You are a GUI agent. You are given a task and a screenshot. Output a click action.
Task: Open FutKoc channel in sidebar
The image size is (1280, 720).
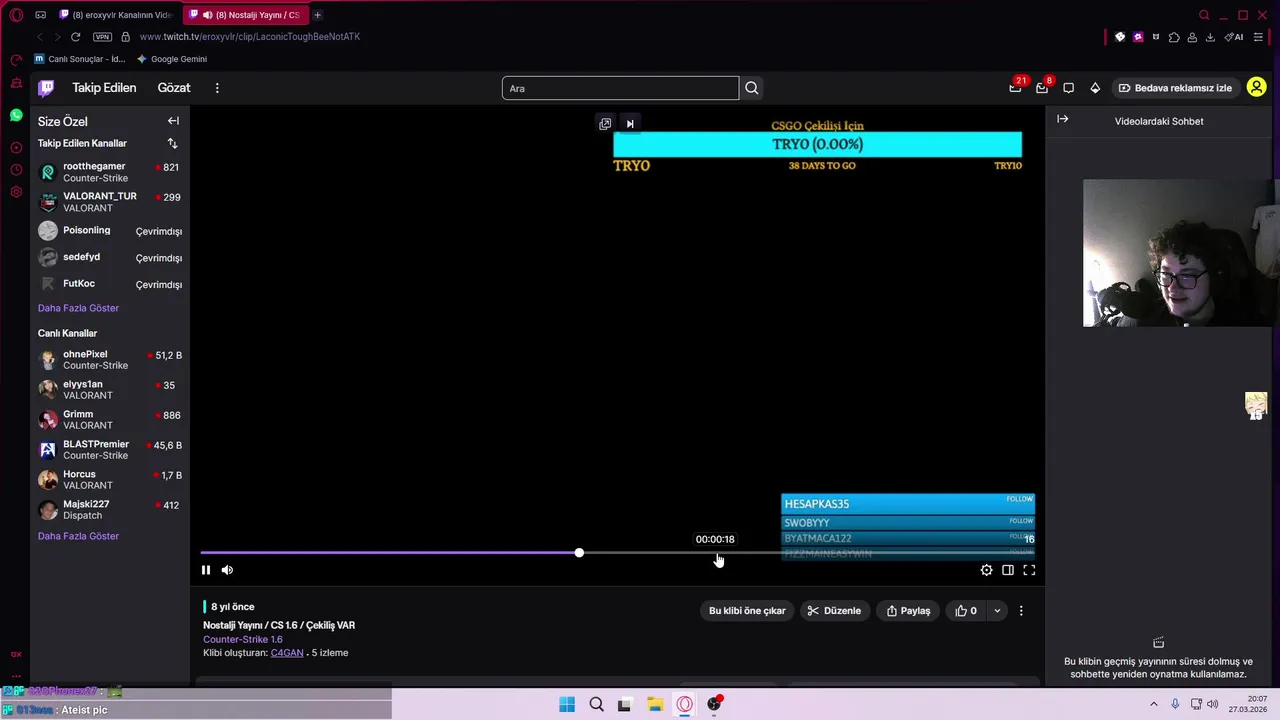pyautogui.click(x=110, y=284)
